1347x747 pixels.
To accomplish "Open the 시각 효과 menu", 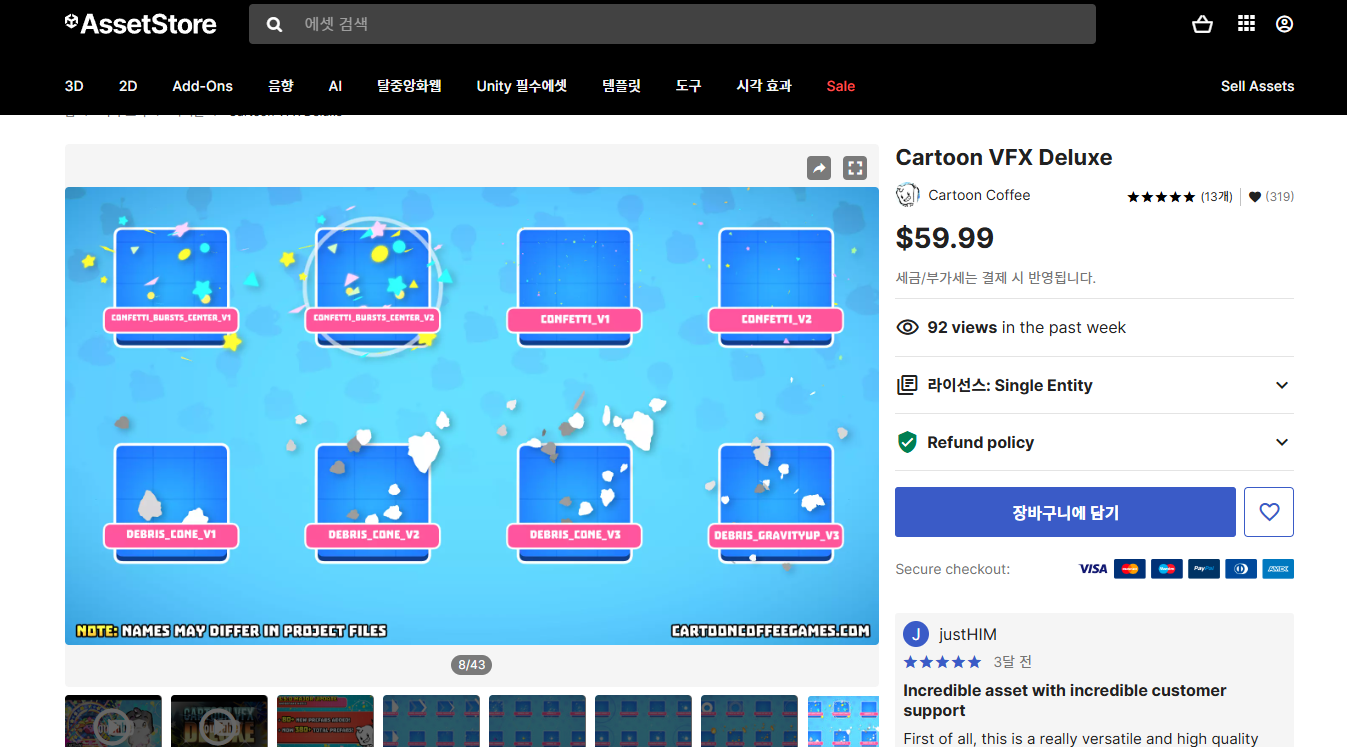I will [764, 86].
